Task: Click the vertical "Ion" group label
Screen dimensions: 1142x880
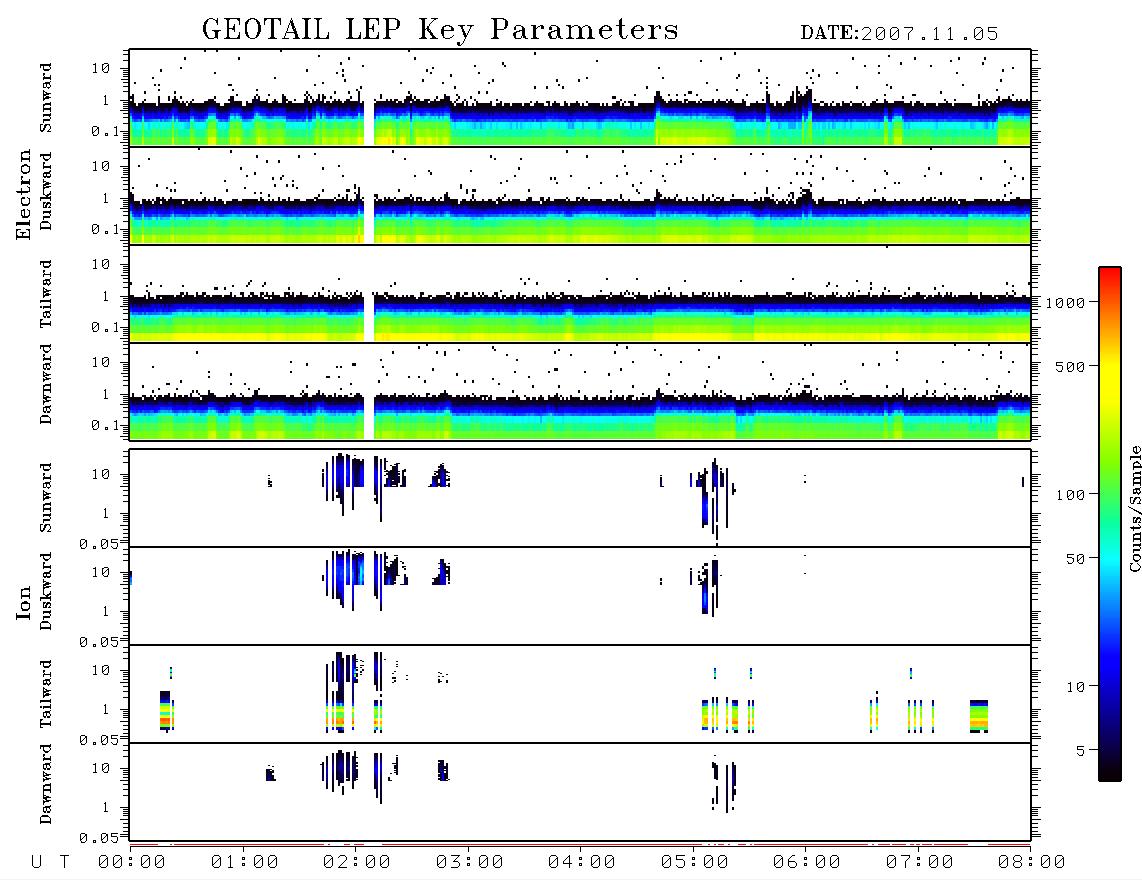Action: point(24,602)
